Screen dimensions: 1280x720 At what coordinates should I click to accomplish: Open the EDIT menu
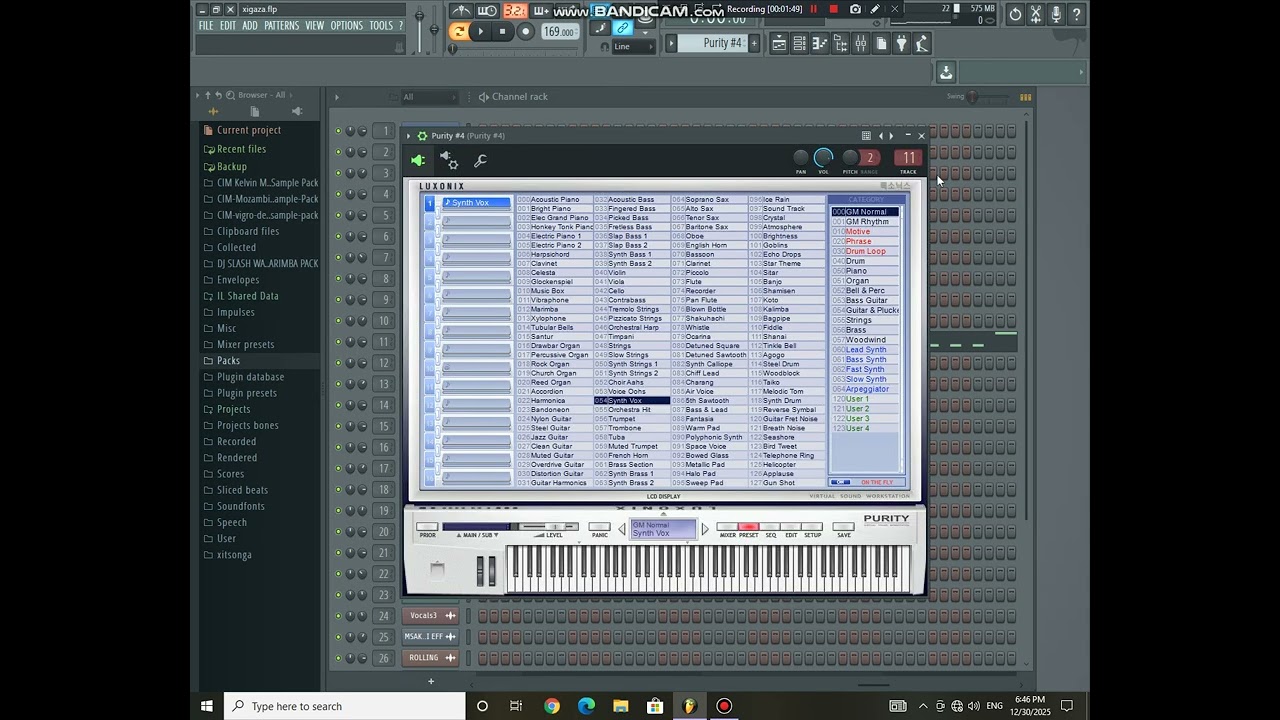coord(228,26)
